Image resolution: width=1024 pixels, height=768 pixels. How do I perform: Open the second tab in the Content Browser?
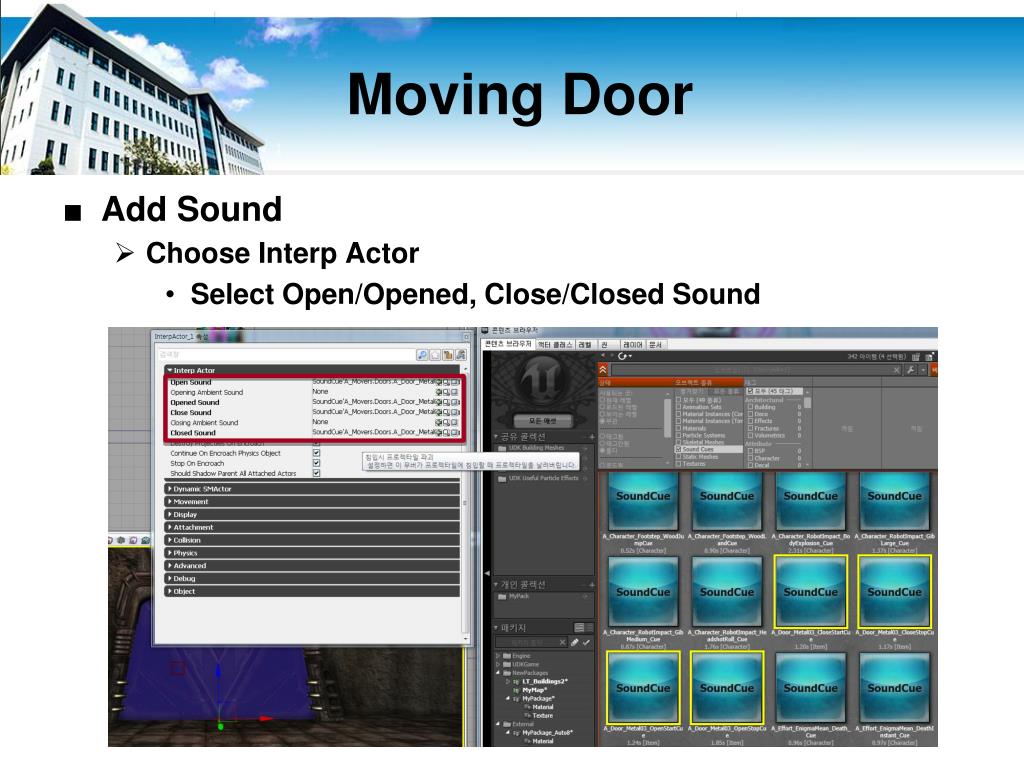tap(555, 344)
